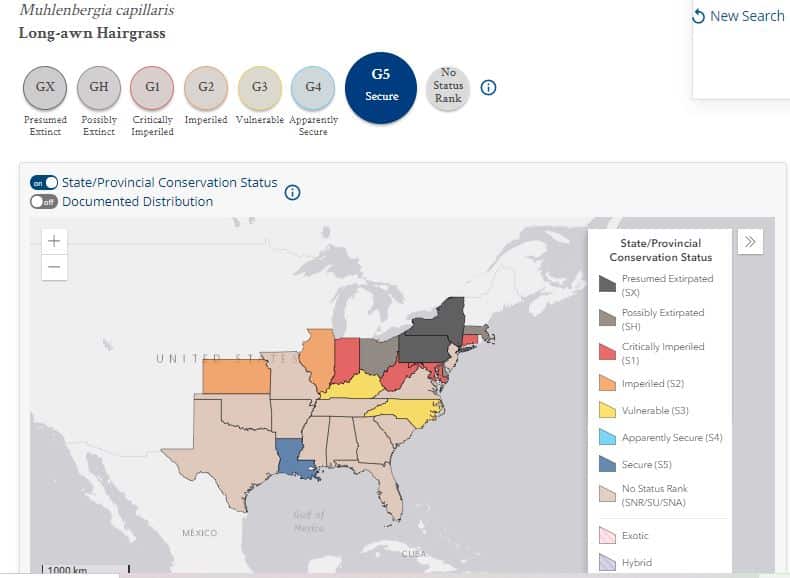Click the No Status Rank legend swatch

607,494
